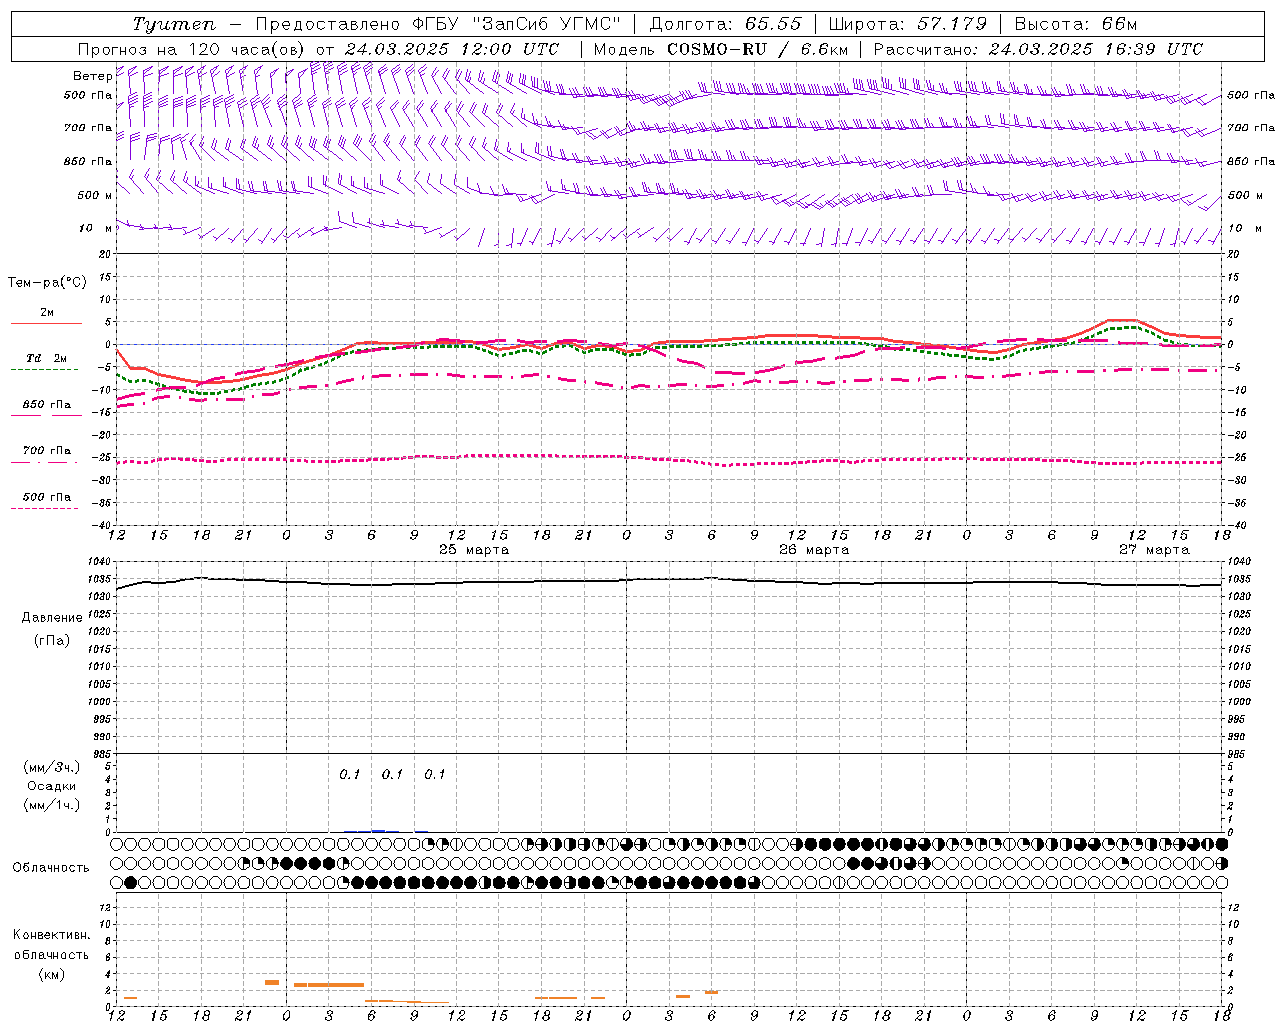The width and height of the screenshot is (1280, 1024).
Task: Select the '(км)' unit under convective cloudiness
Action: [51, 974]
